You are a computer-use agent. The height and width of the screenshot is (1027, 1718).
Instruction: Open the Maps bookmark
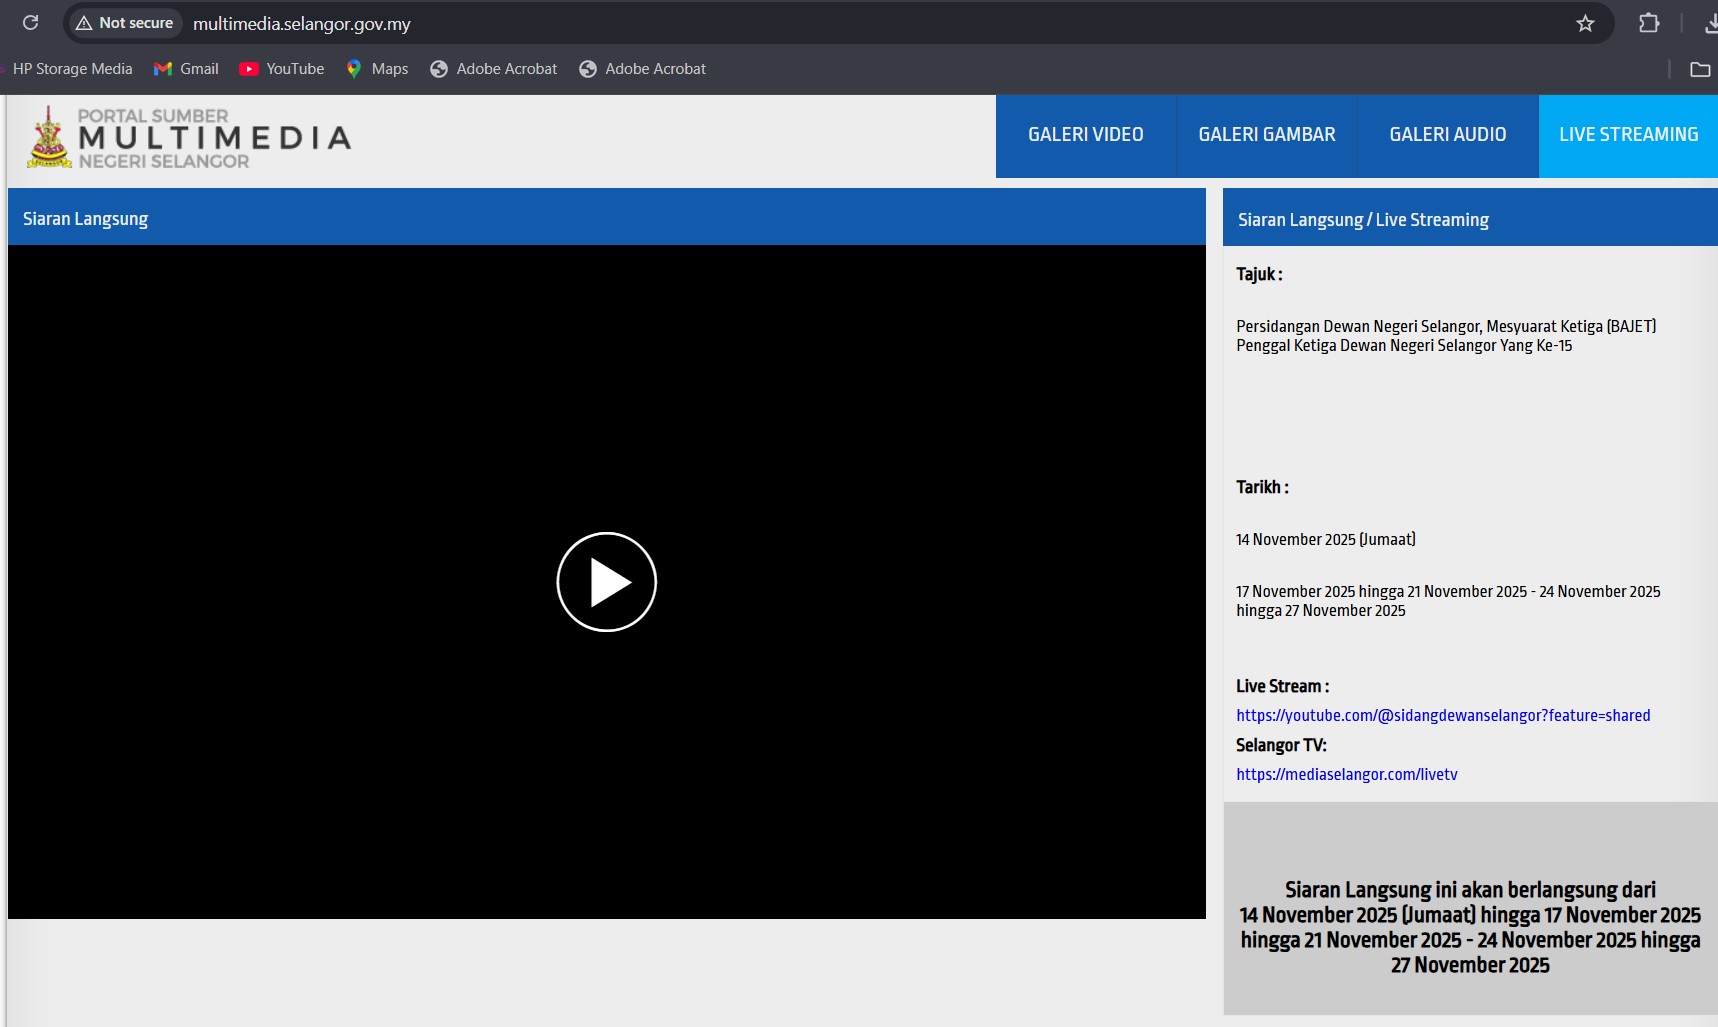click(377, 69)
